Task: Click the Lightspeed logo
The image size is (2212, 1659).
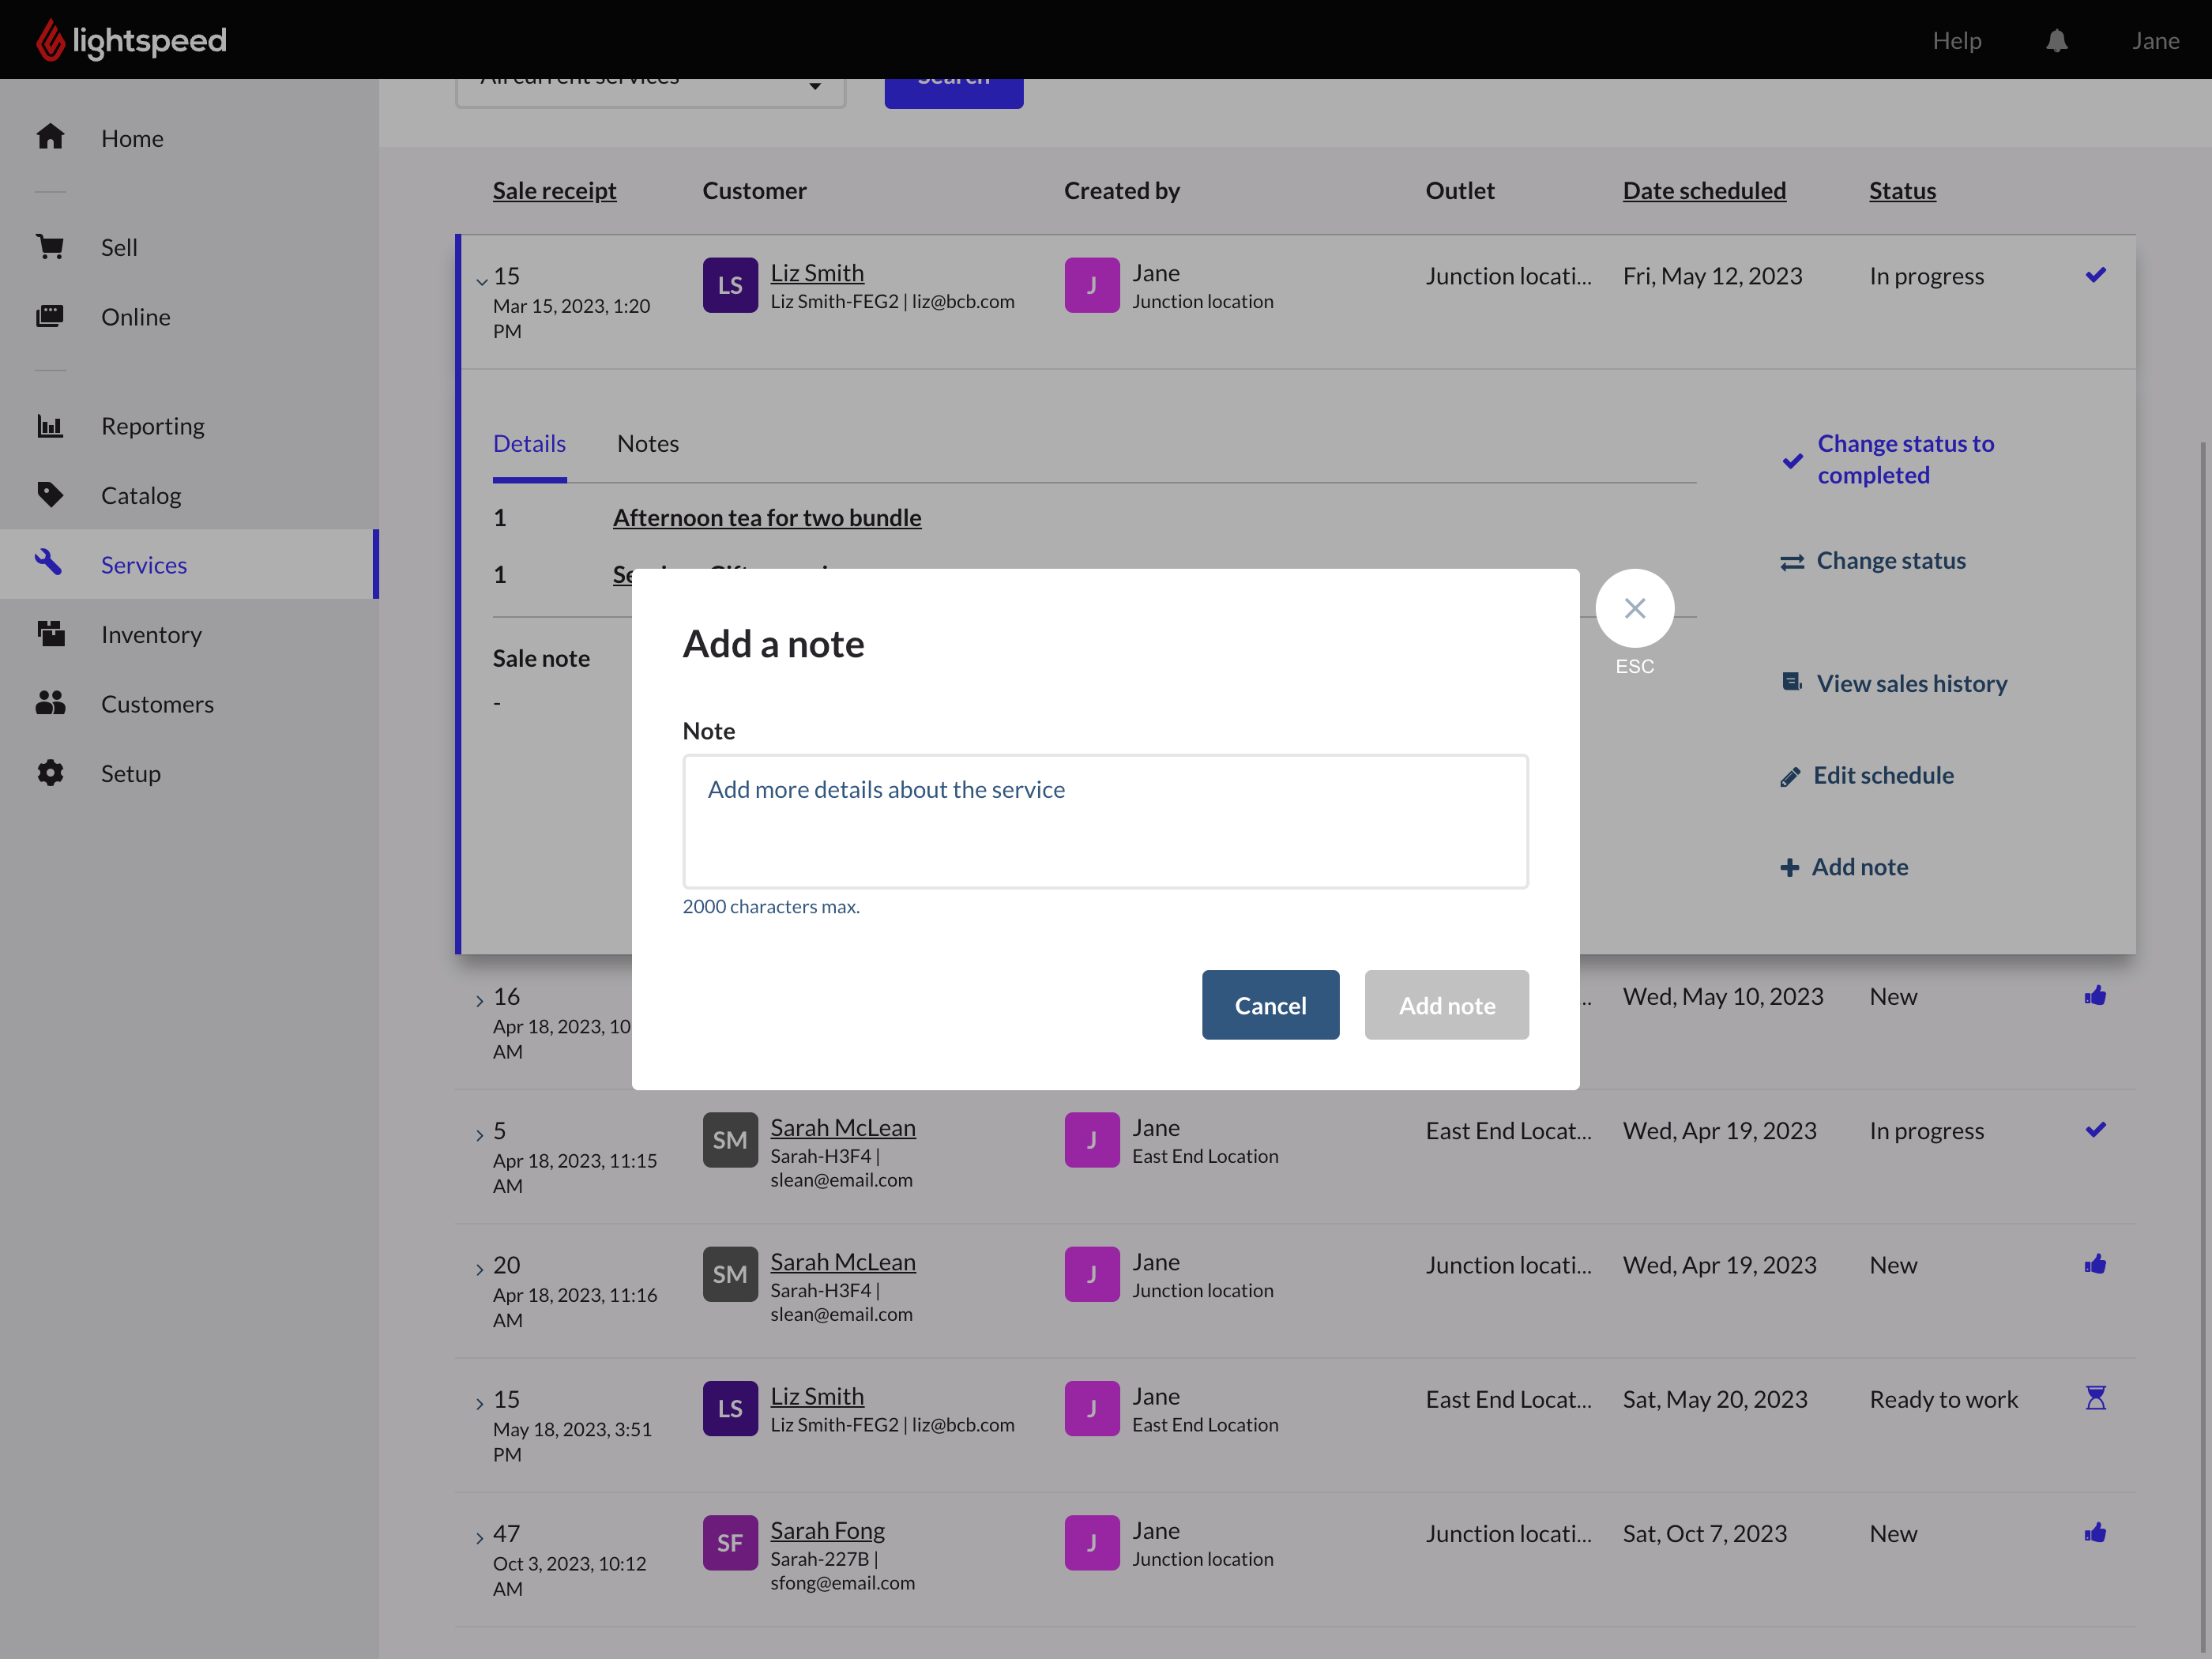Action: tap(131, 40)
